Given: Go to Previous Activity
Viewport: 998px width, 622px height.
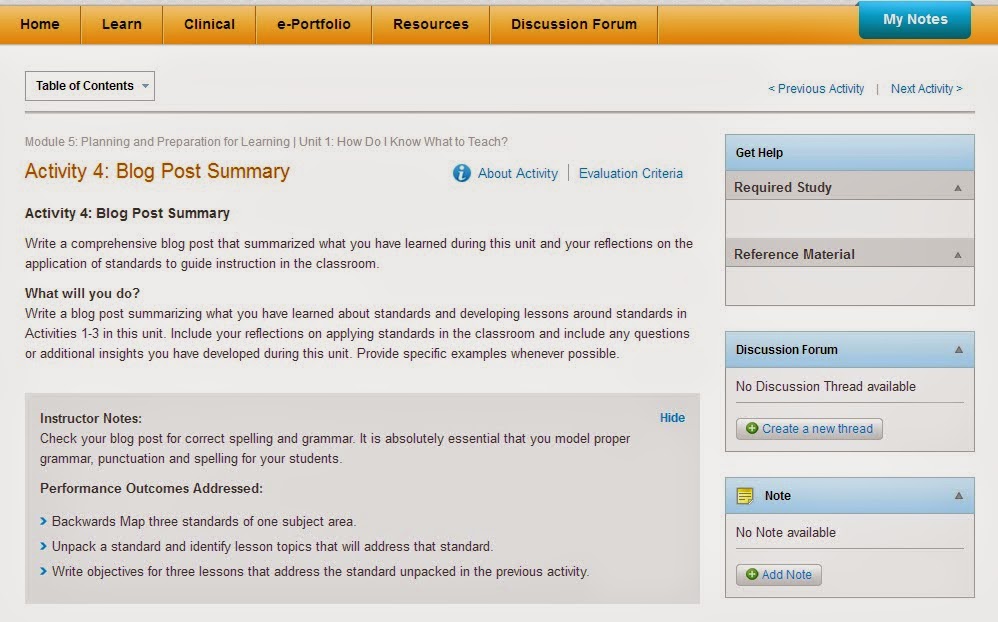Looking at the screenshot, I should (x=816, y=89).
